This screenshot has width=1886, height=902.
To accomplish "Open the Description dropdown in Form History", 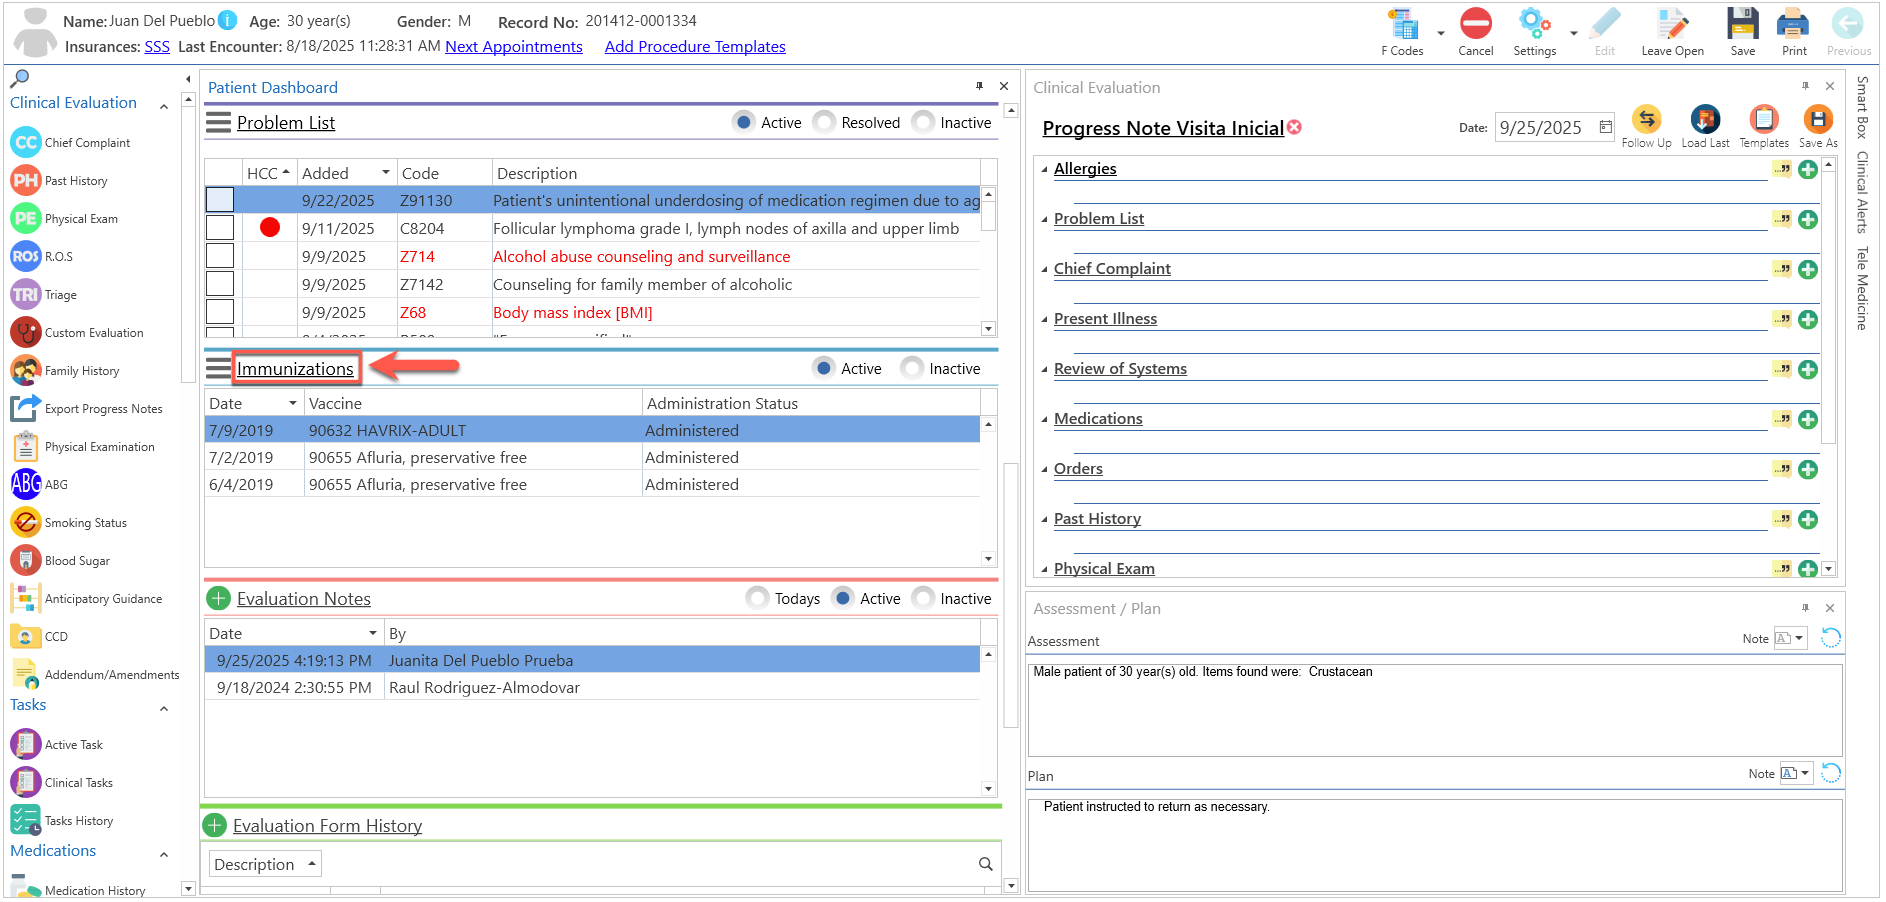I will 312,864.
